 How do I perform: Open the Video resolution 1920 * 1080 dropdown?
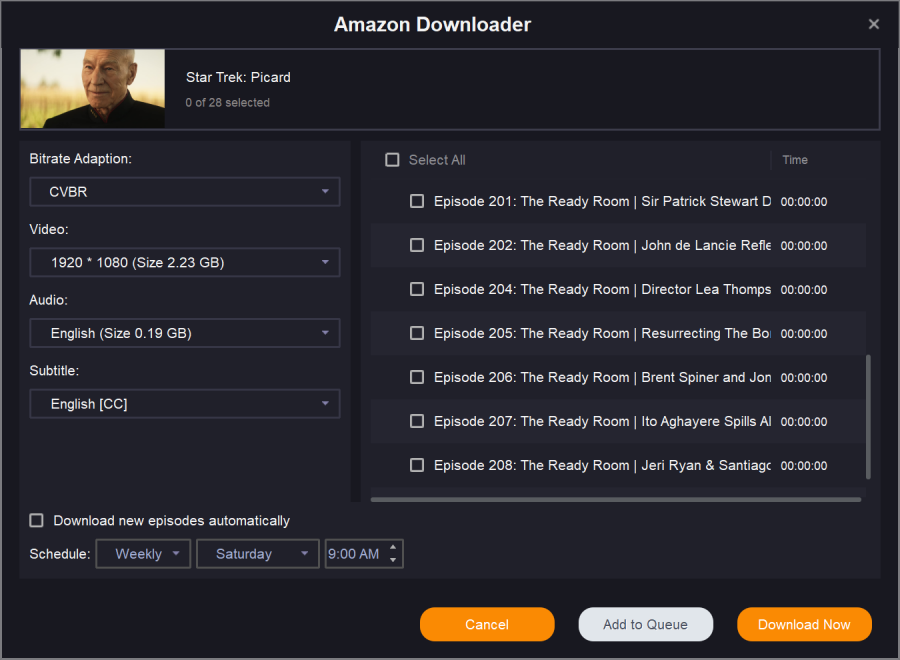[x=185, y=262]
